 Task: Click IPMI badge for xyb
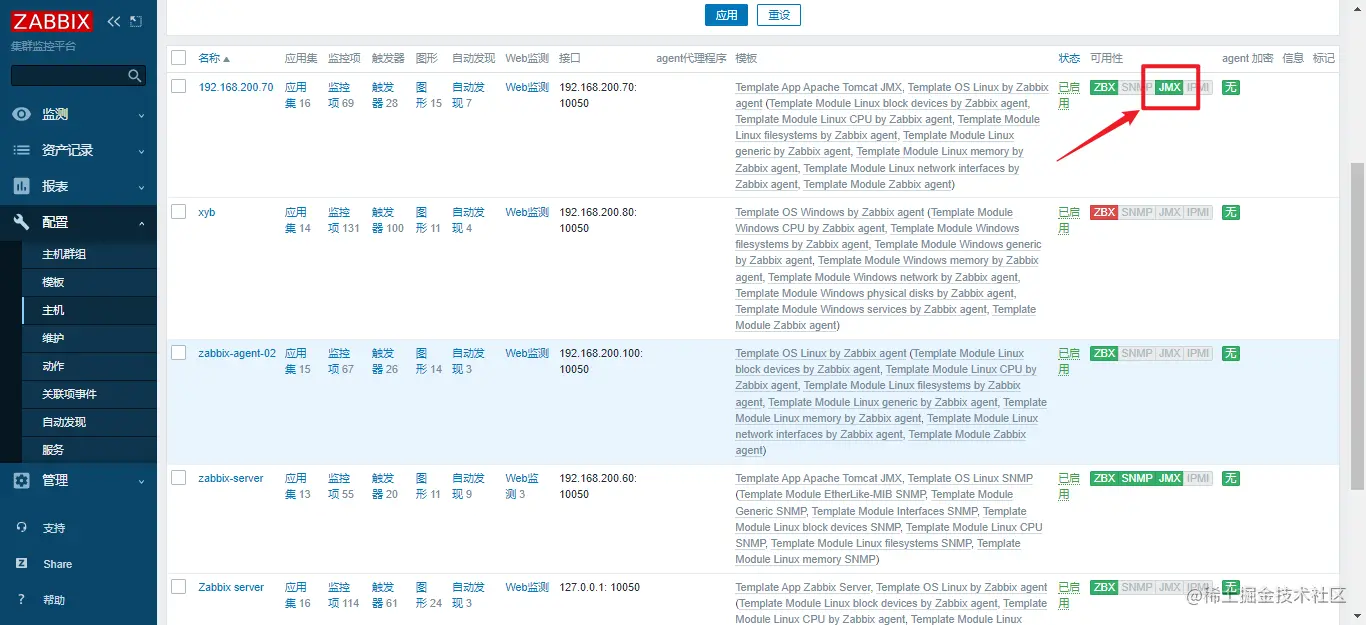pyautogui.click(x=1198, y=213)
